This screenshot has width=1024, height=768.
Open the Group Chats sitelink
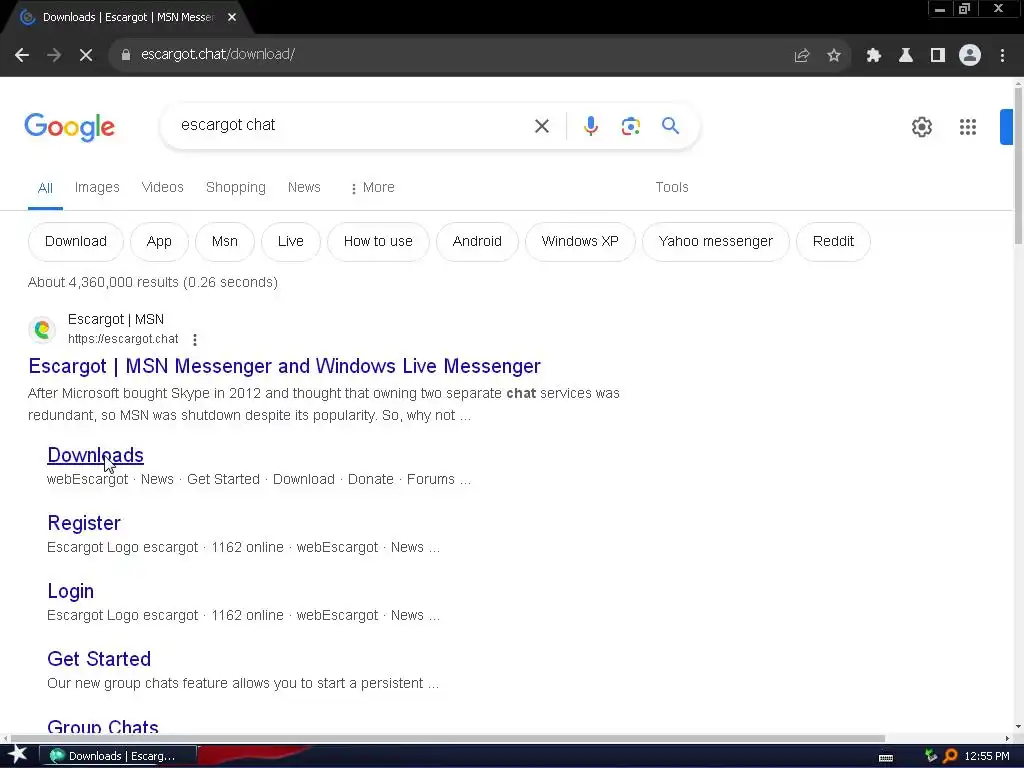pos(103,726)
